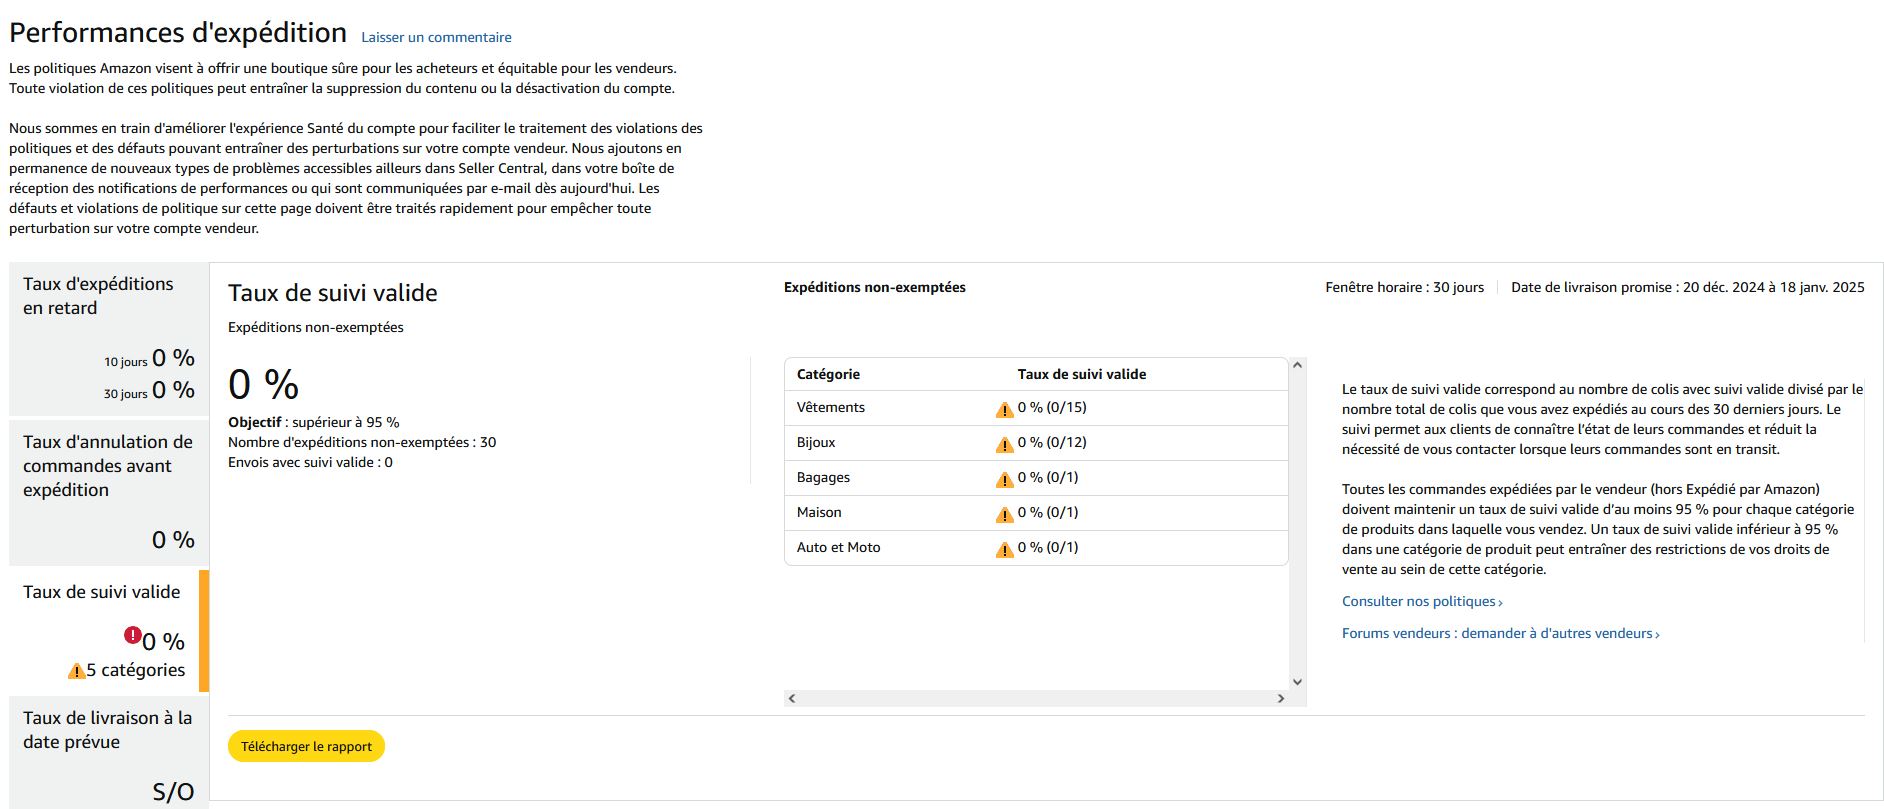Click Envois avec suivi valide : 0

coord(310,462)
